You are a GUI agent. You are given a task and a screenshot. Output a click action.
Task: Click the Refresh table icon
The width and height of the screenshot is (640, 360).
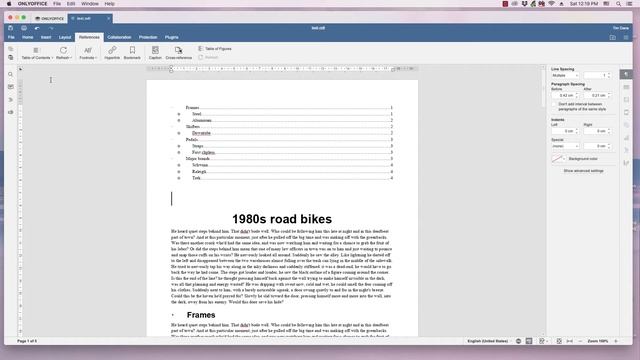(x=63, y=50)
